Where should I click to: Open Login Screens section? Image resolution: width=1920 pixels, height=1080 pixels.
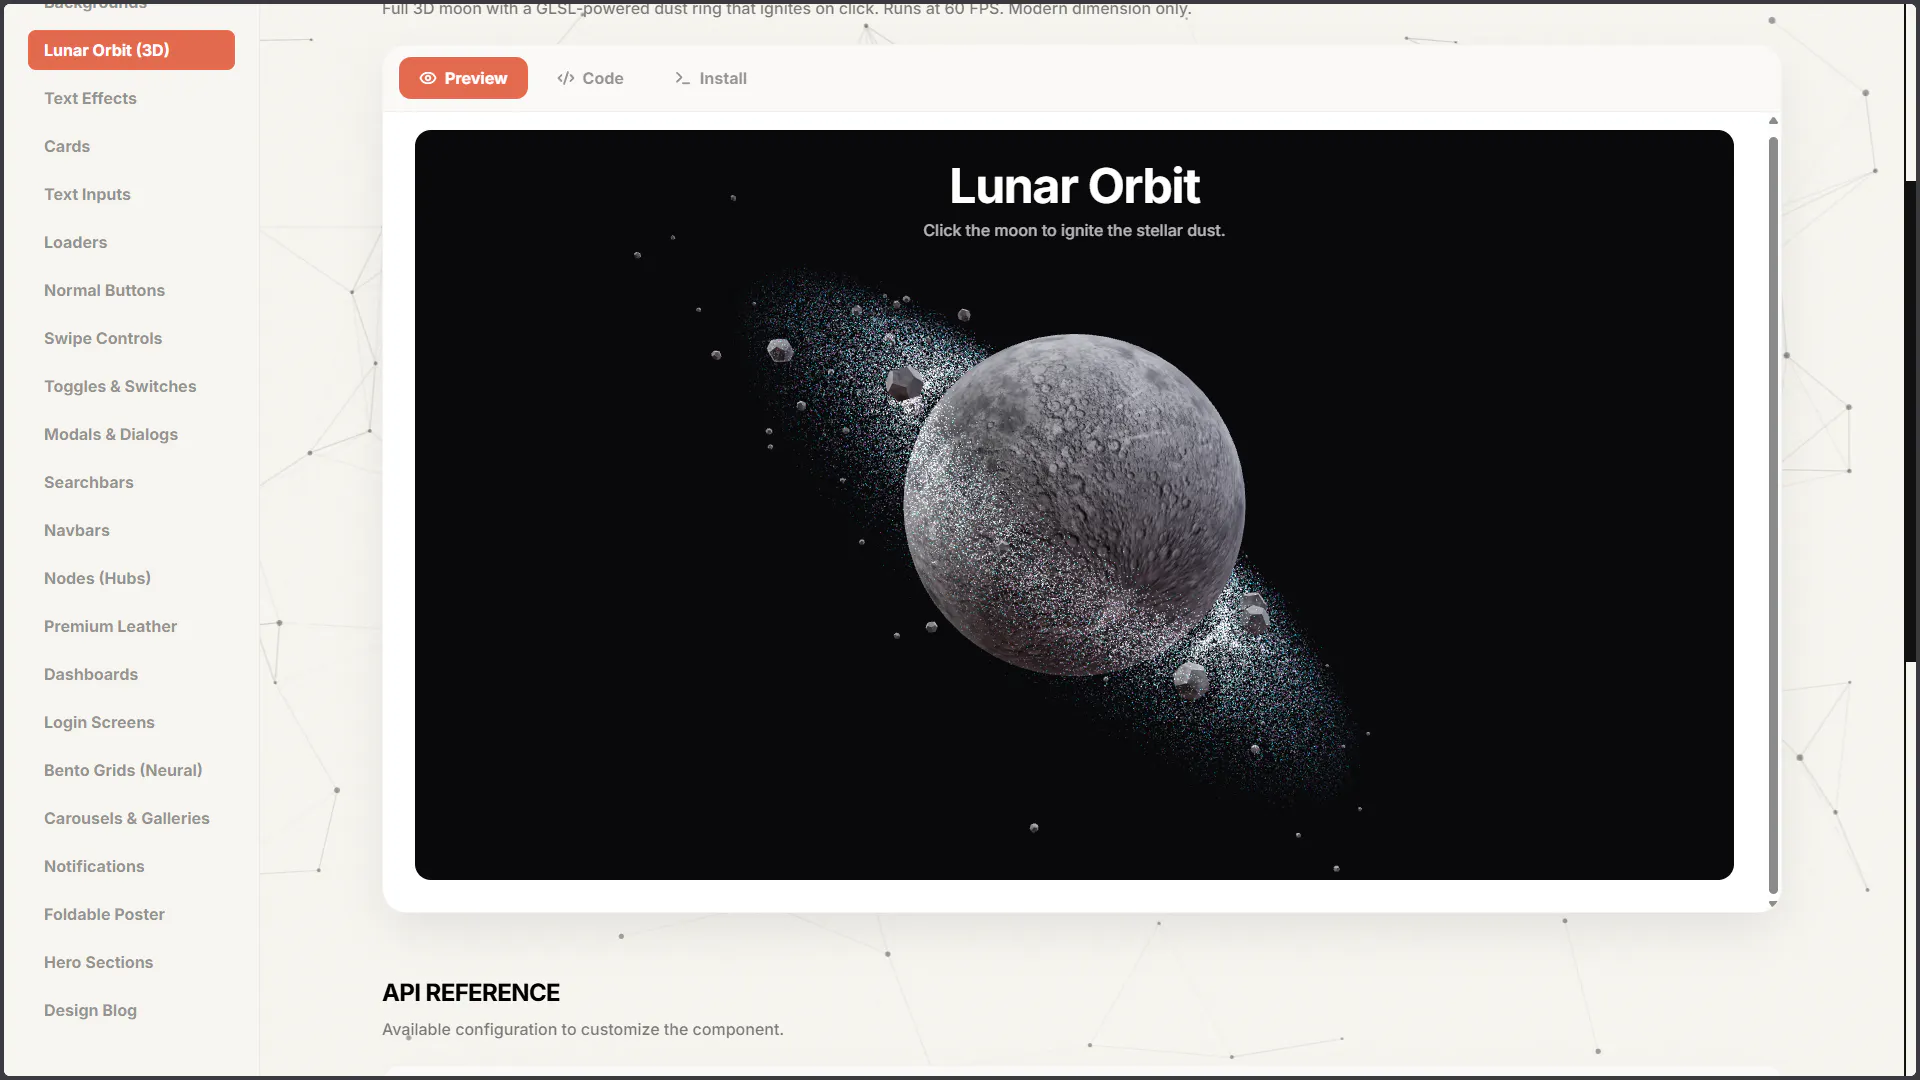131,722
